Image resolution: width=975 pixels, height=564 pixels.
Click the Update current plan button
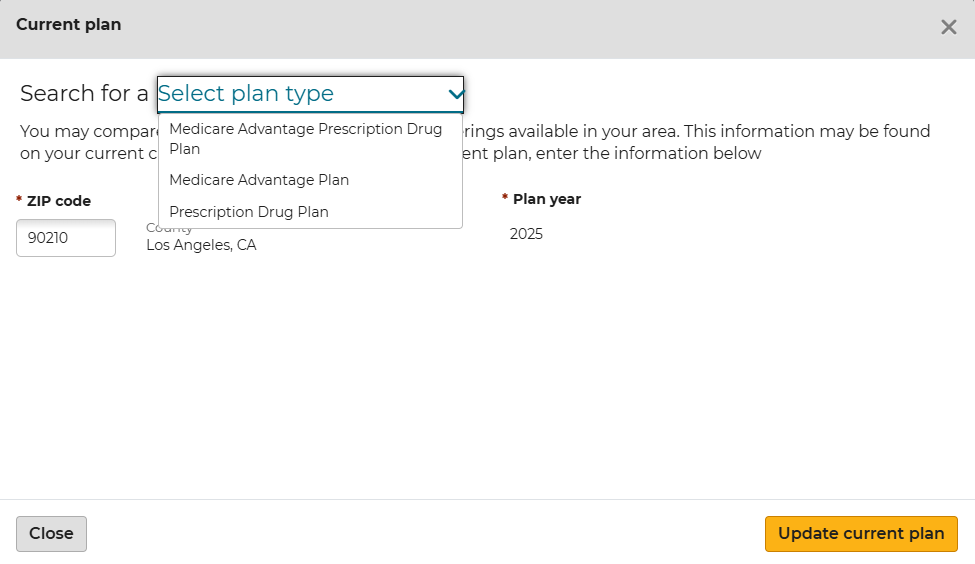click(861, 533)
